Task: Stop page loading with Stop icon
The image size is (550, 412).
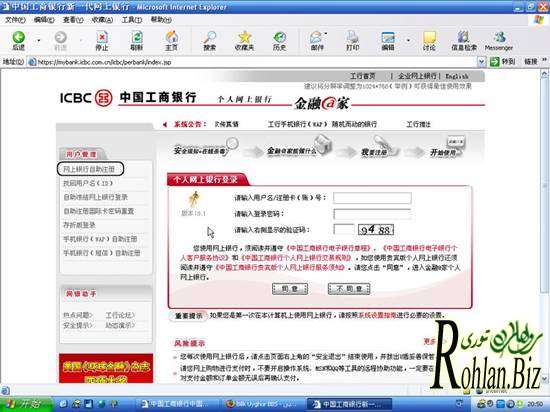Action: (x=102, y=41)
